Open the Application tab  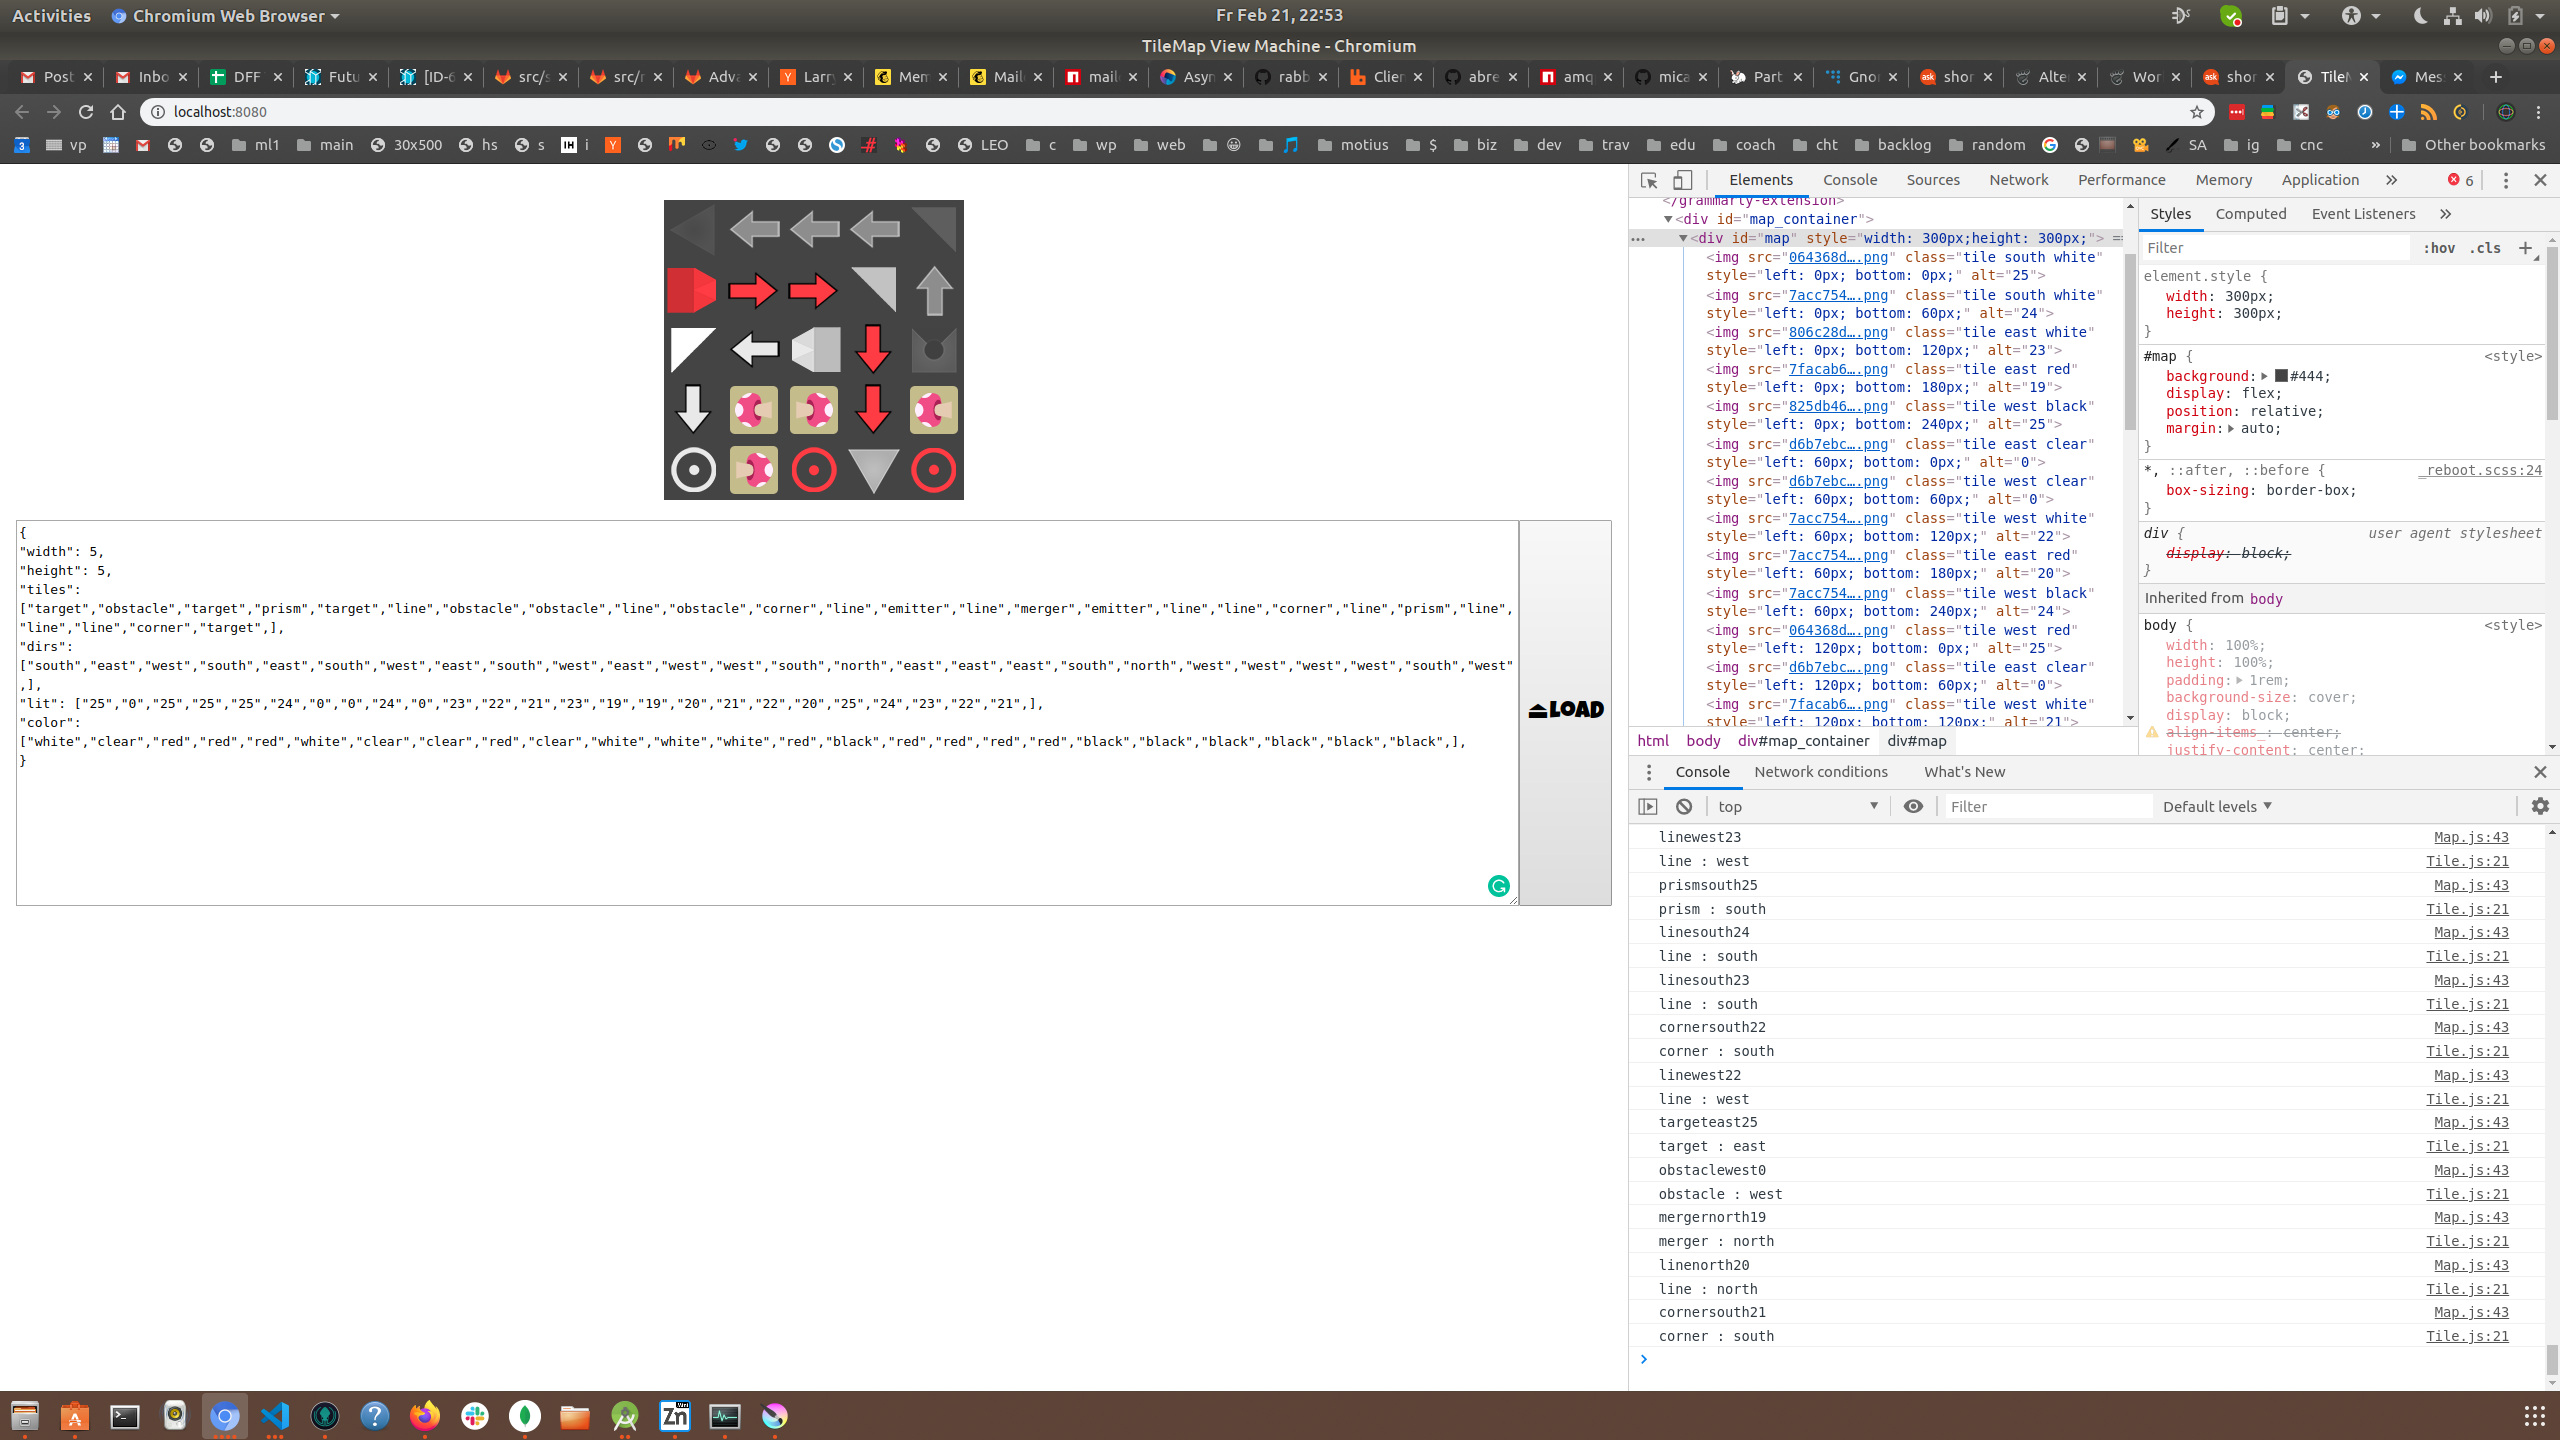pyautogui.click(x=2320, y=180)
